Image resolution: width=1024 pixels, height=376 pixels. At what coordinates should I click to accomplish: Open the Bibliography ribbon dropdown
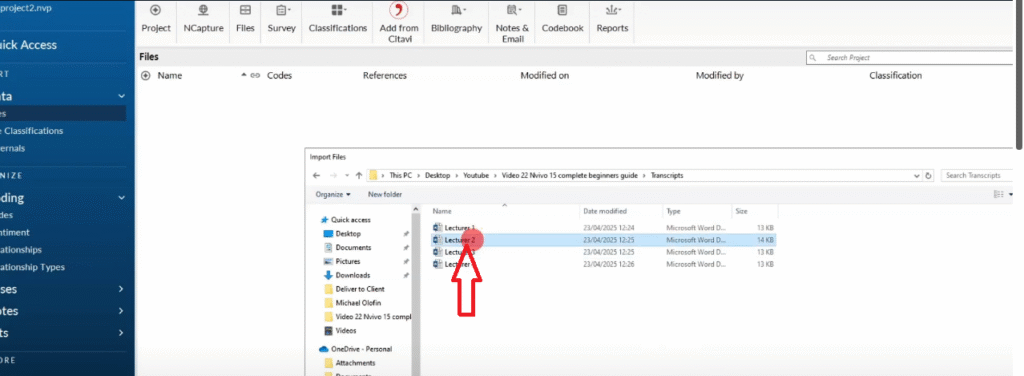click(x=456, y=19)
